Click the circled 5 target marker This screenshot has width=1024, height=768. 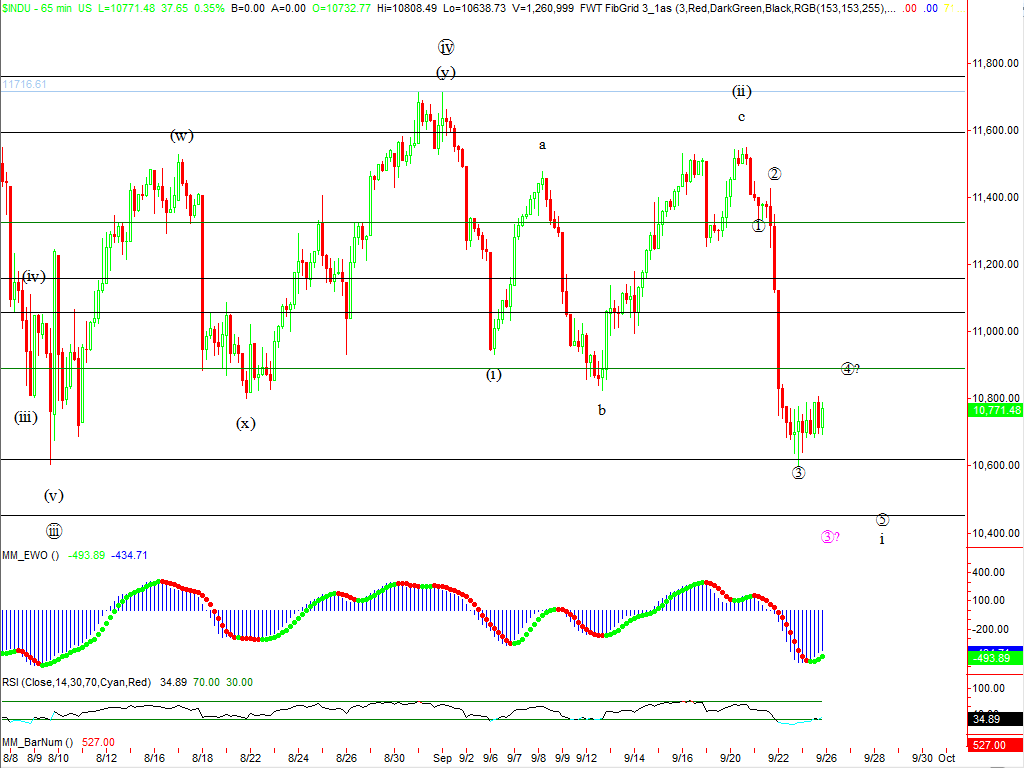pyautogui.click(x=882, y=519)
